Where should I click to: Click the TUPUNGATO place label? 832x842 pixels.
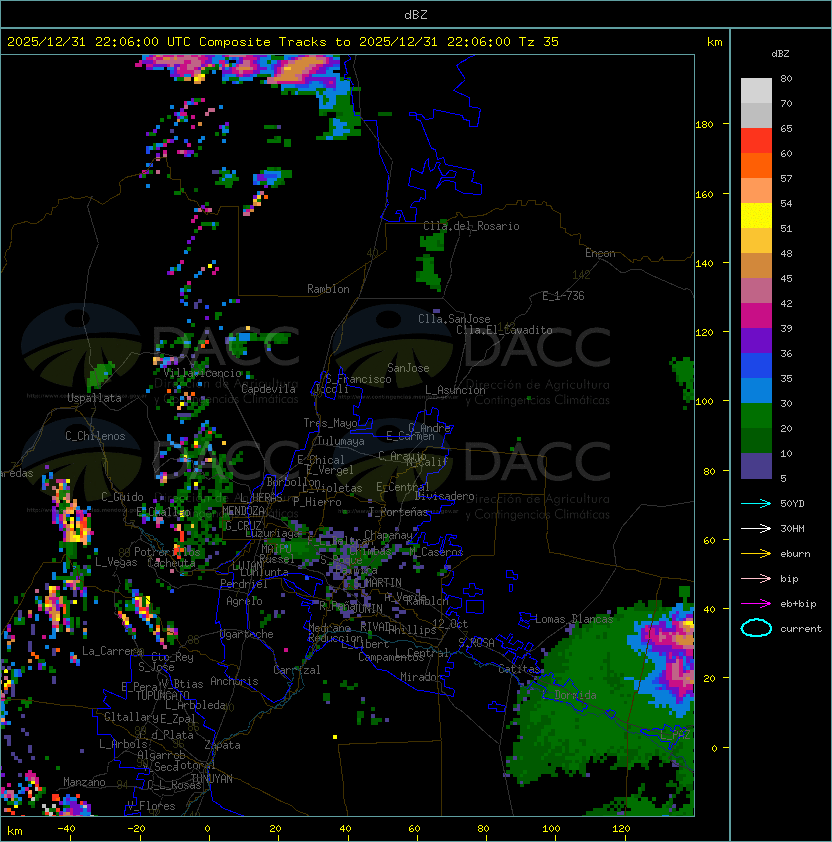click(163, 695)
